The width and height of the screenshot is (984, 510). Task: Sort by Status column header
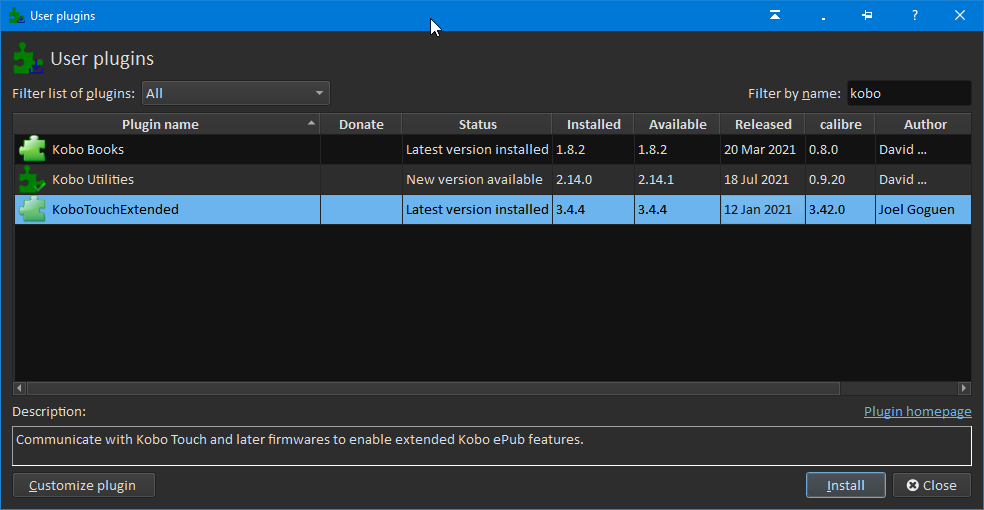tap(477, 124)
